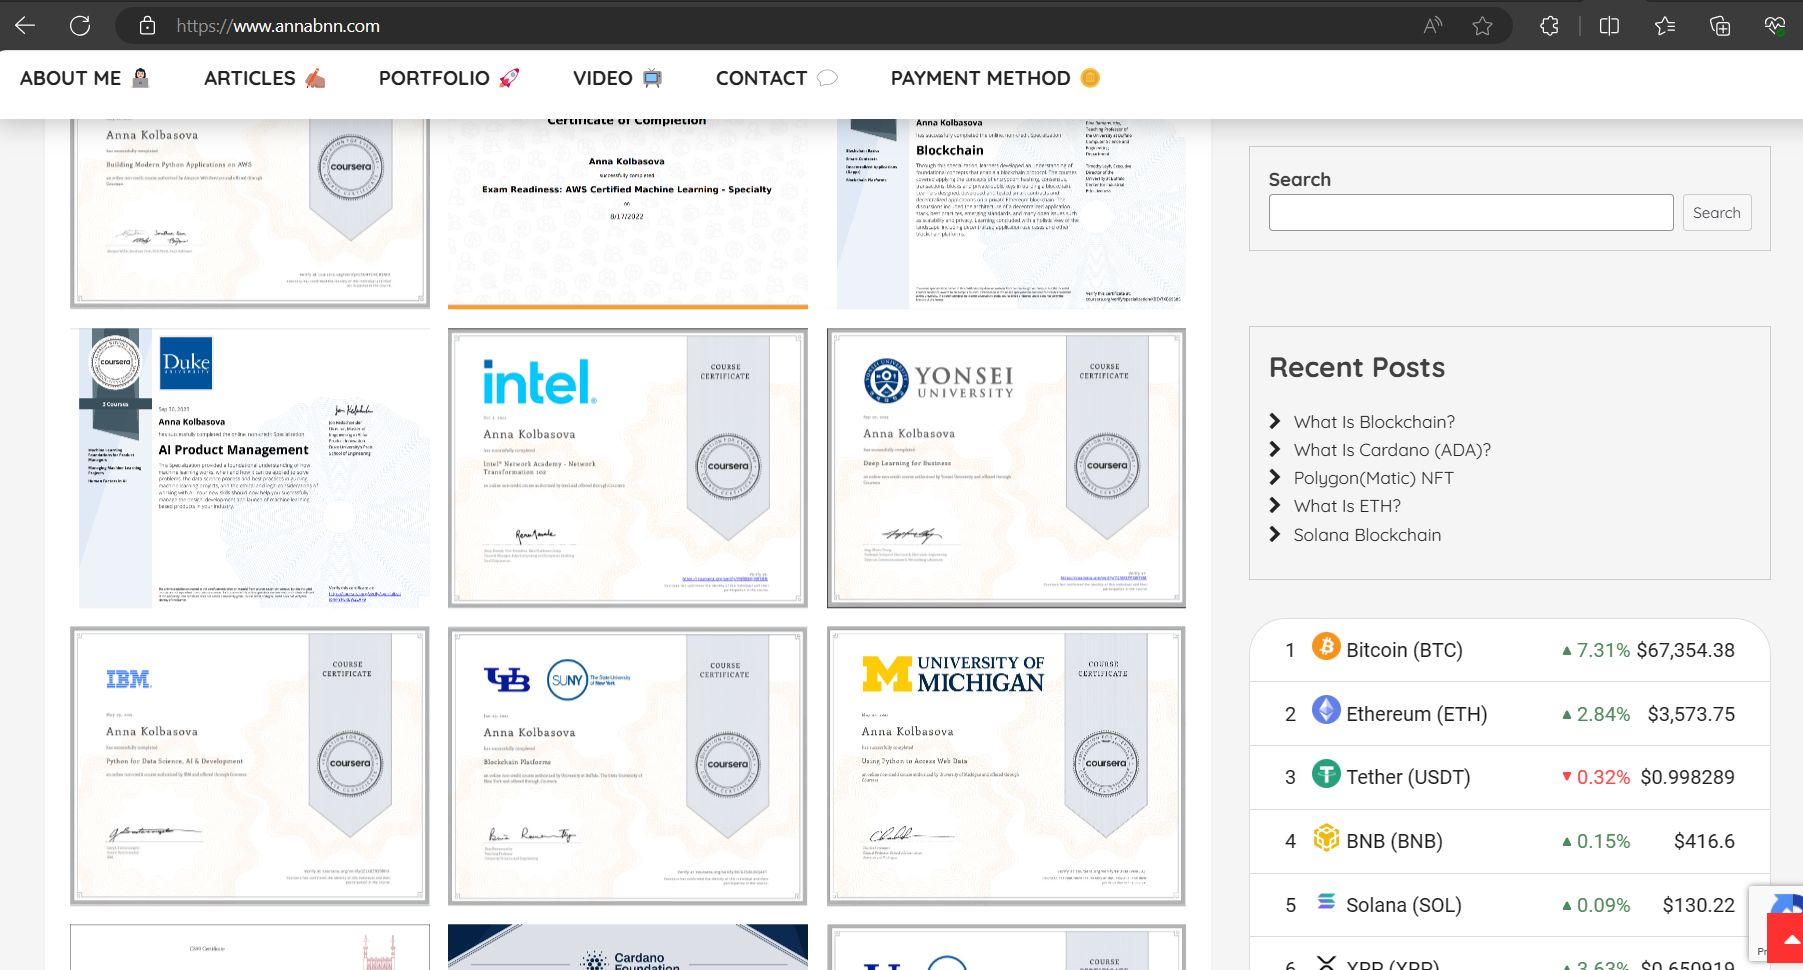1803x970 pixels.
Task: Open University of Michigan certificate
Action: pyautogui.click(x=1006, y=766)
